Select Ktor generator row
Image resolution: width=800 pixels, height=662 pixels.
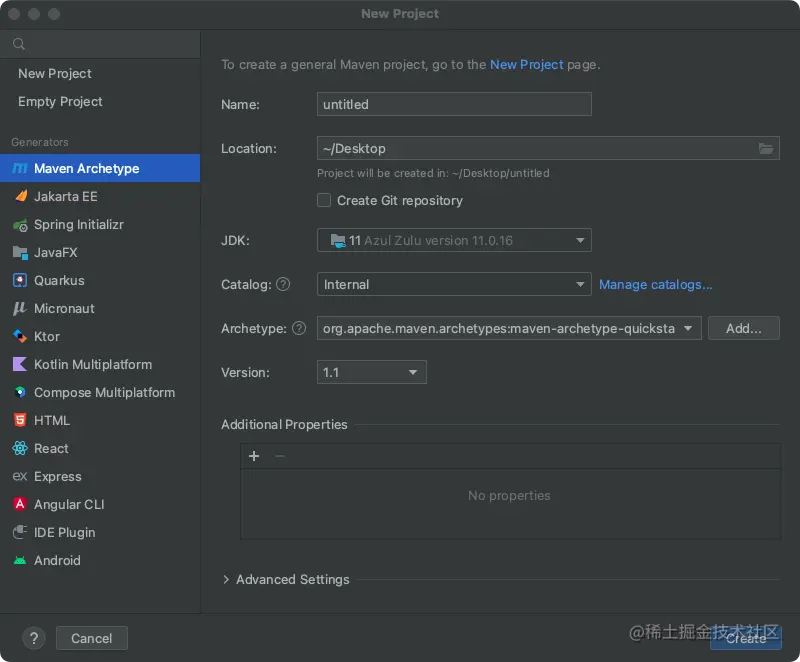pyautogui.click(x=100, y=337)
